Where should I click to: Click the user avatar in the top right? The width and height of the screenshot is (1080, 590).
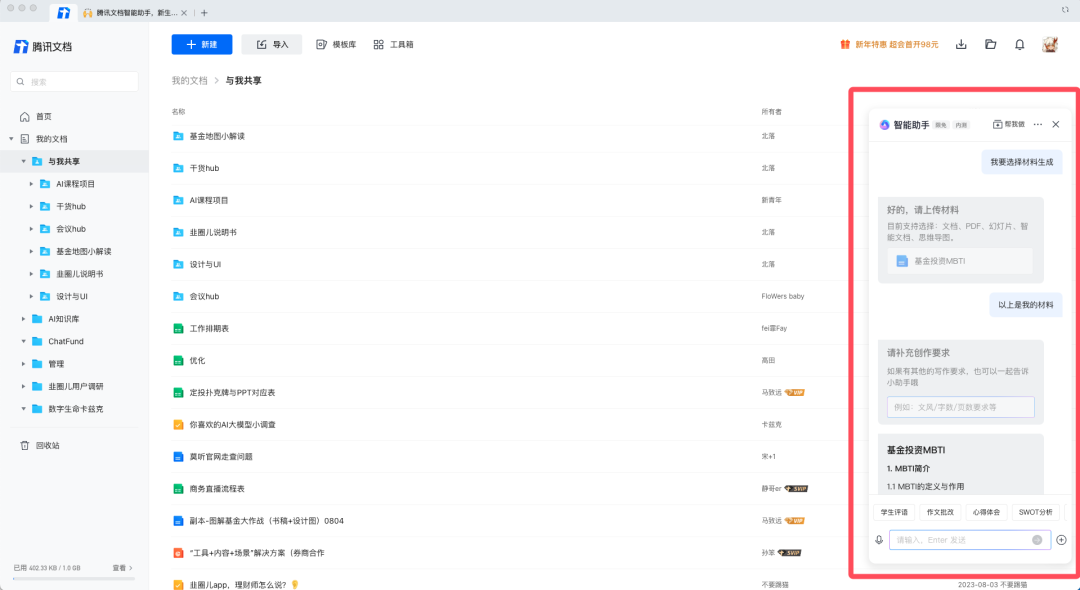click(x=1050, y=45)
